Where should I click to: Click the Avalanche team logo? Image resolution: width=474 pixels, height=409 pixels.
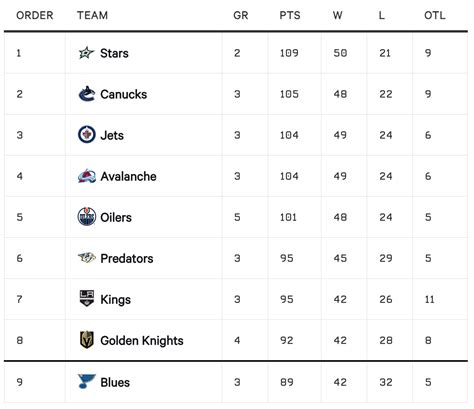(x=87, y=176)
